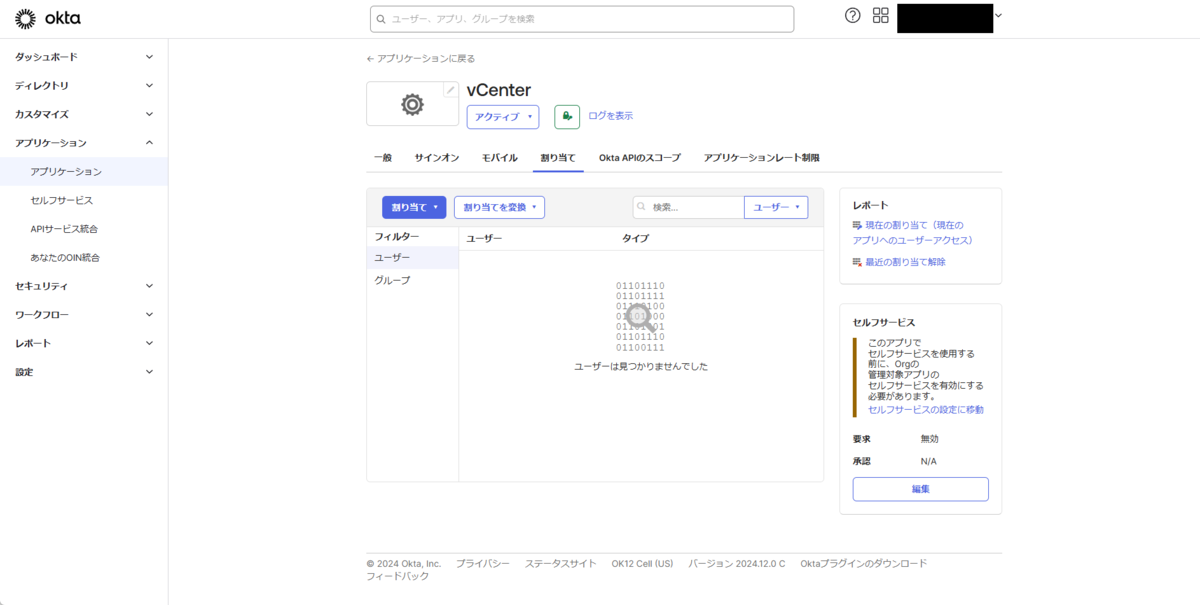Switch to the Okta APIのスコープ tab
The image size is (1200, 605).
(640, 158)
